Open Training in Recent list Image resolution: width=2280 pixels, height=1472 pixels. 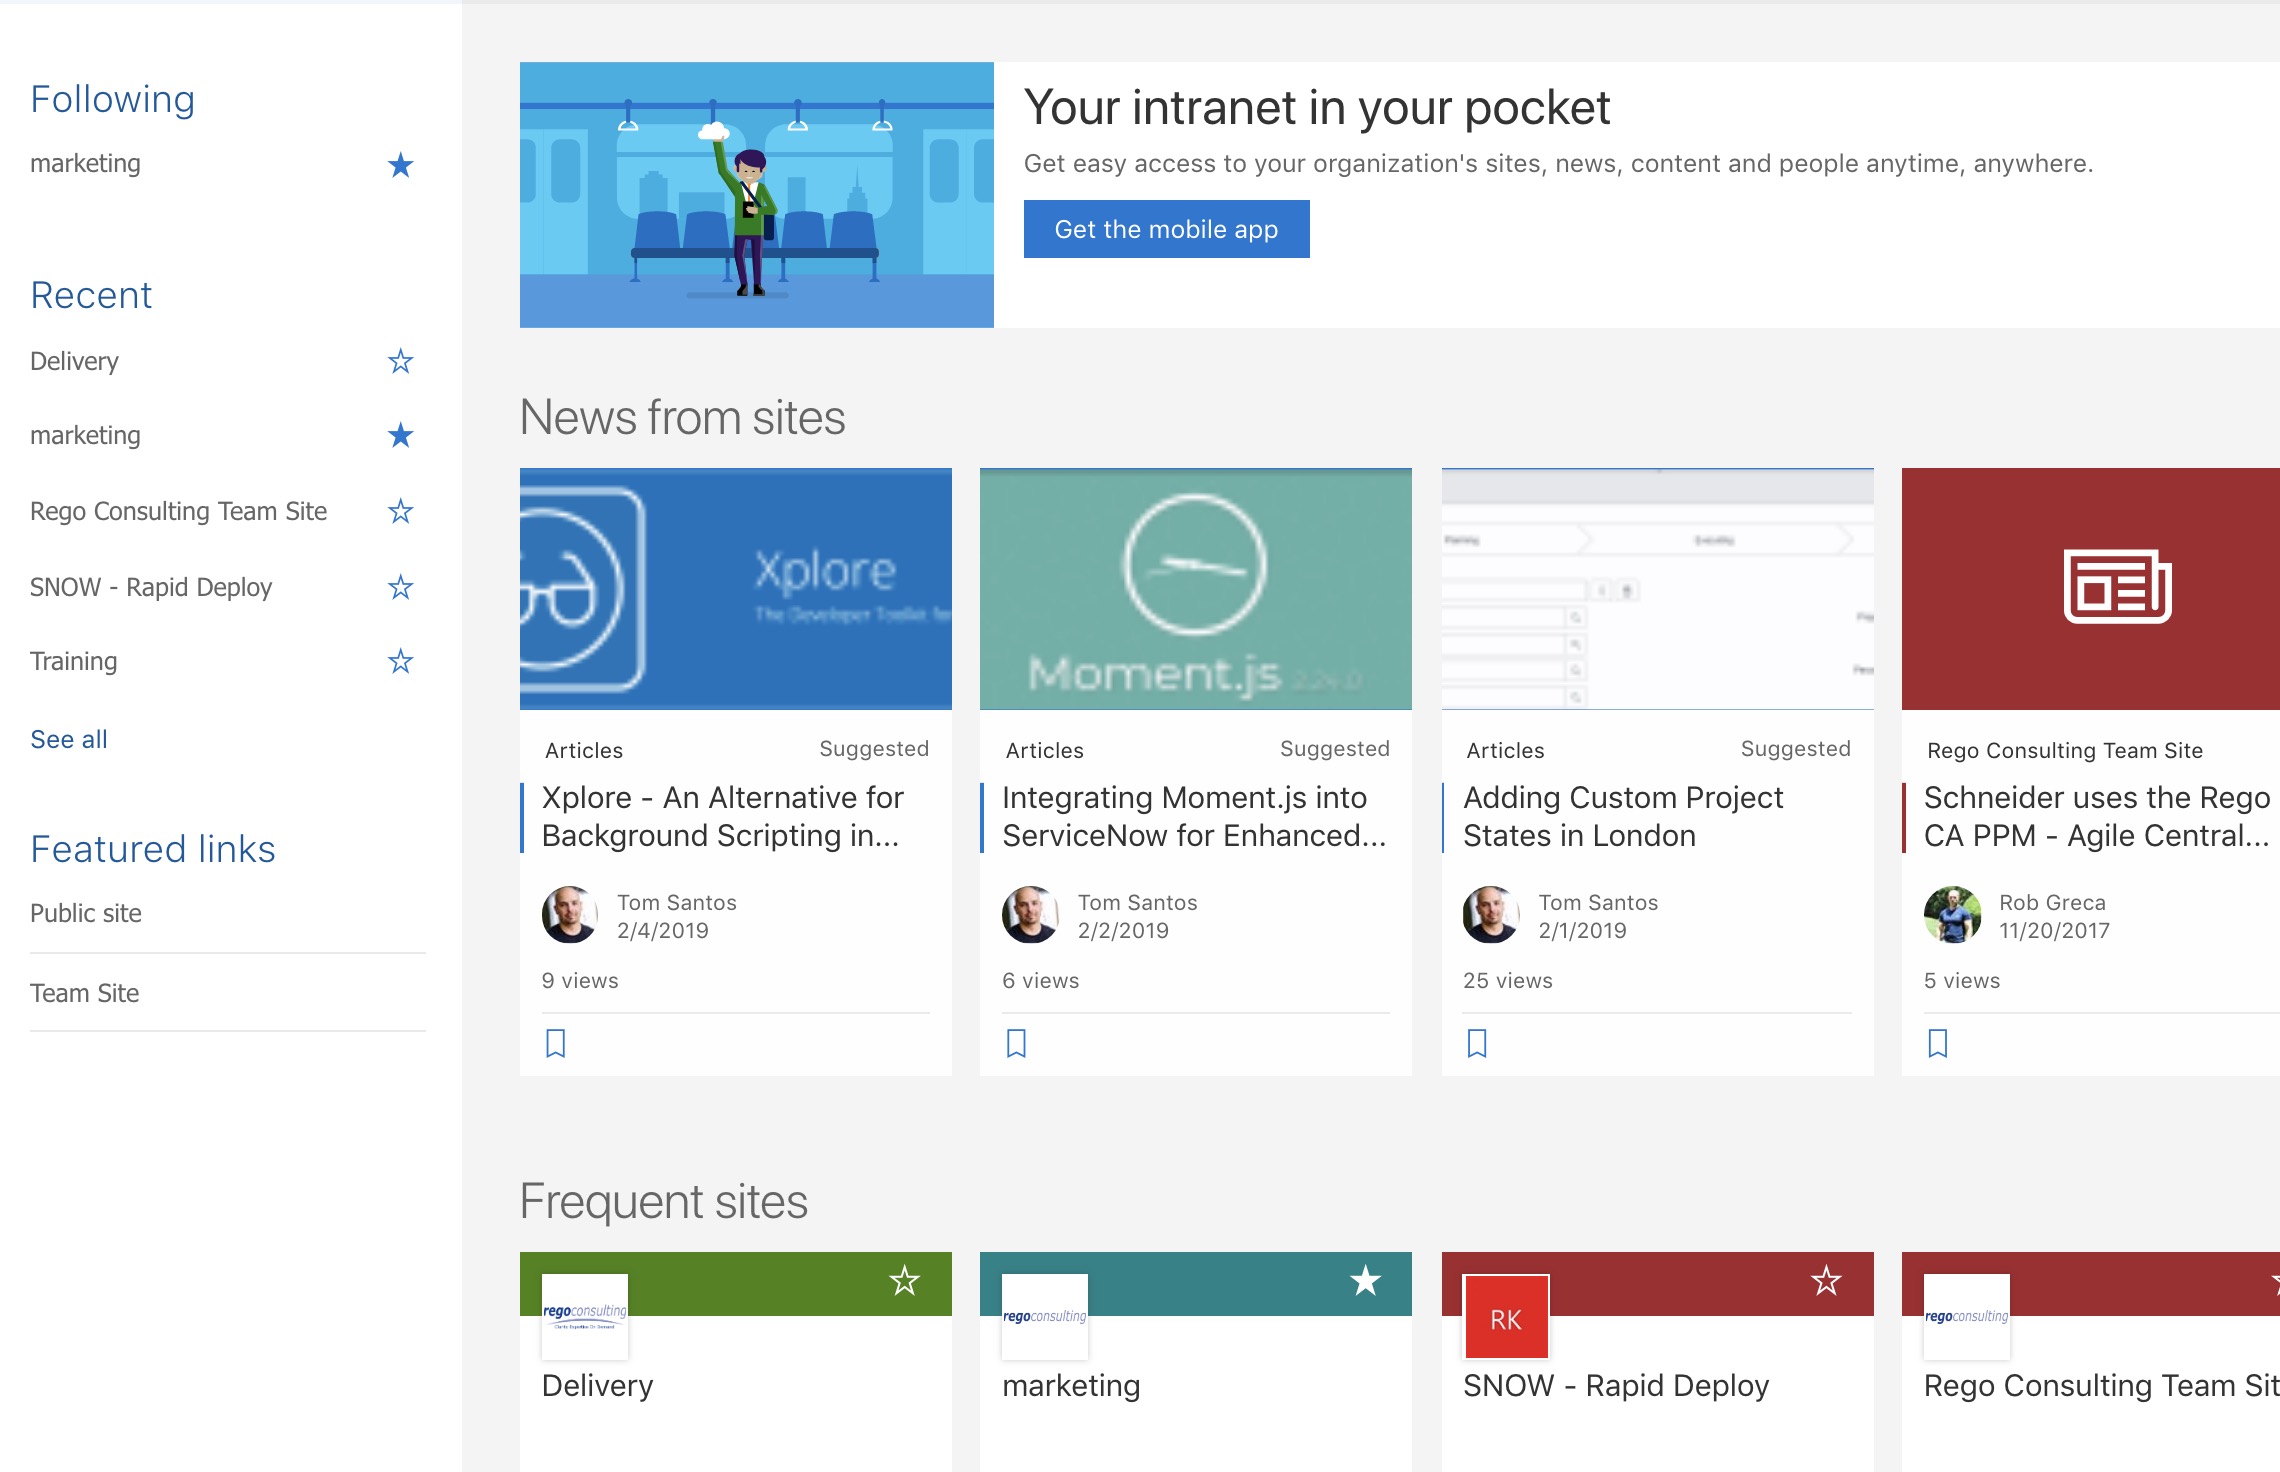click(x=74, y=661)
